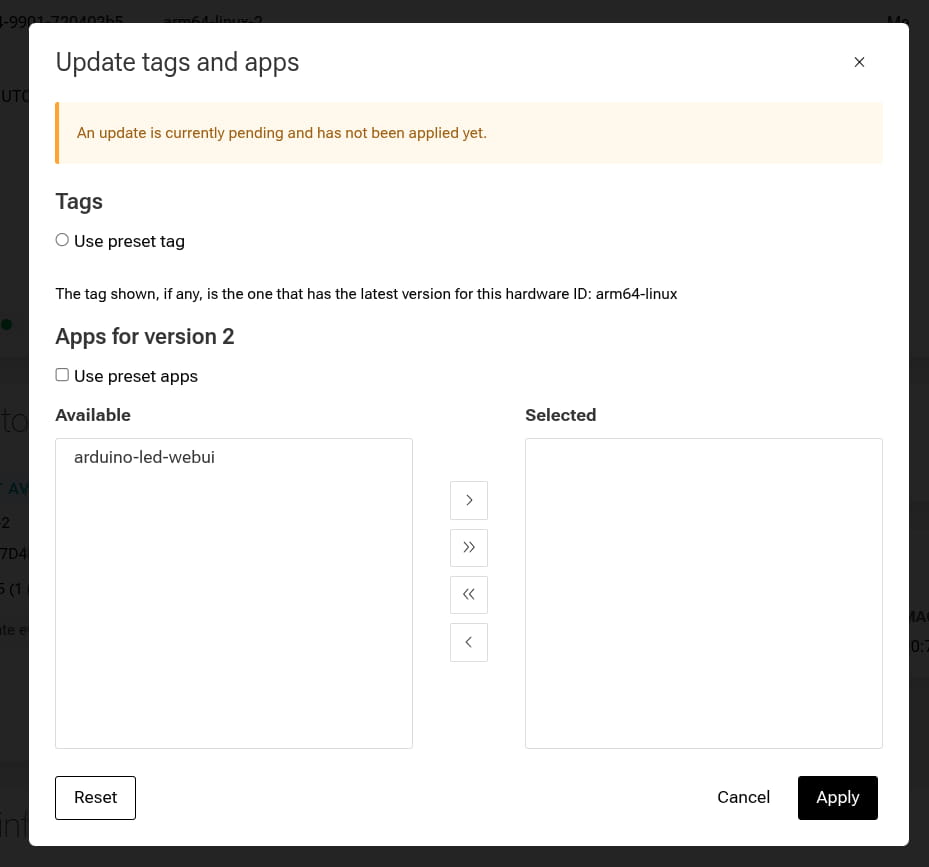929x867 pixels.
Task: Select arduino-led-webui in the Available list
Action: (144, 457)
